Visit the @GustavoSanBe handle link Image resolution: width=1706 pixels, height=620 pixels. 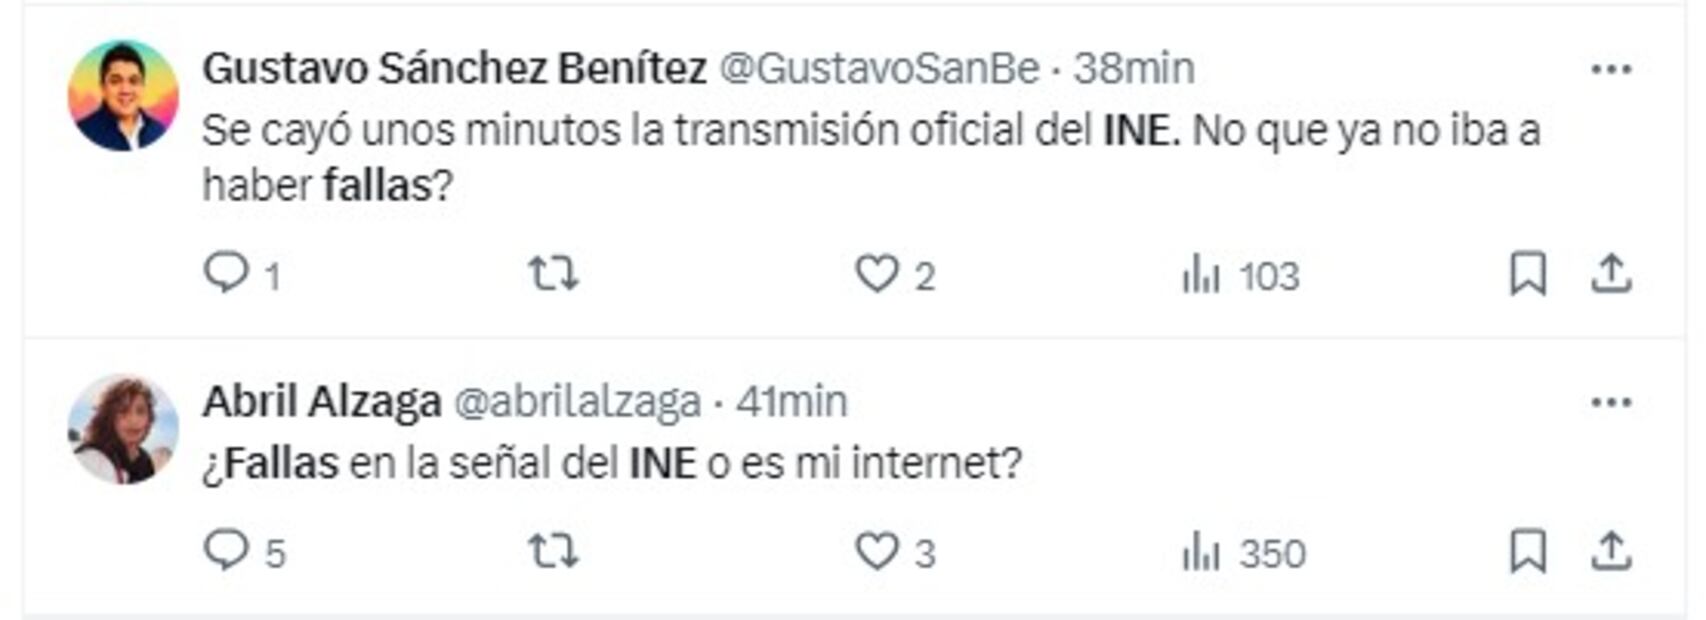point(879,69)
